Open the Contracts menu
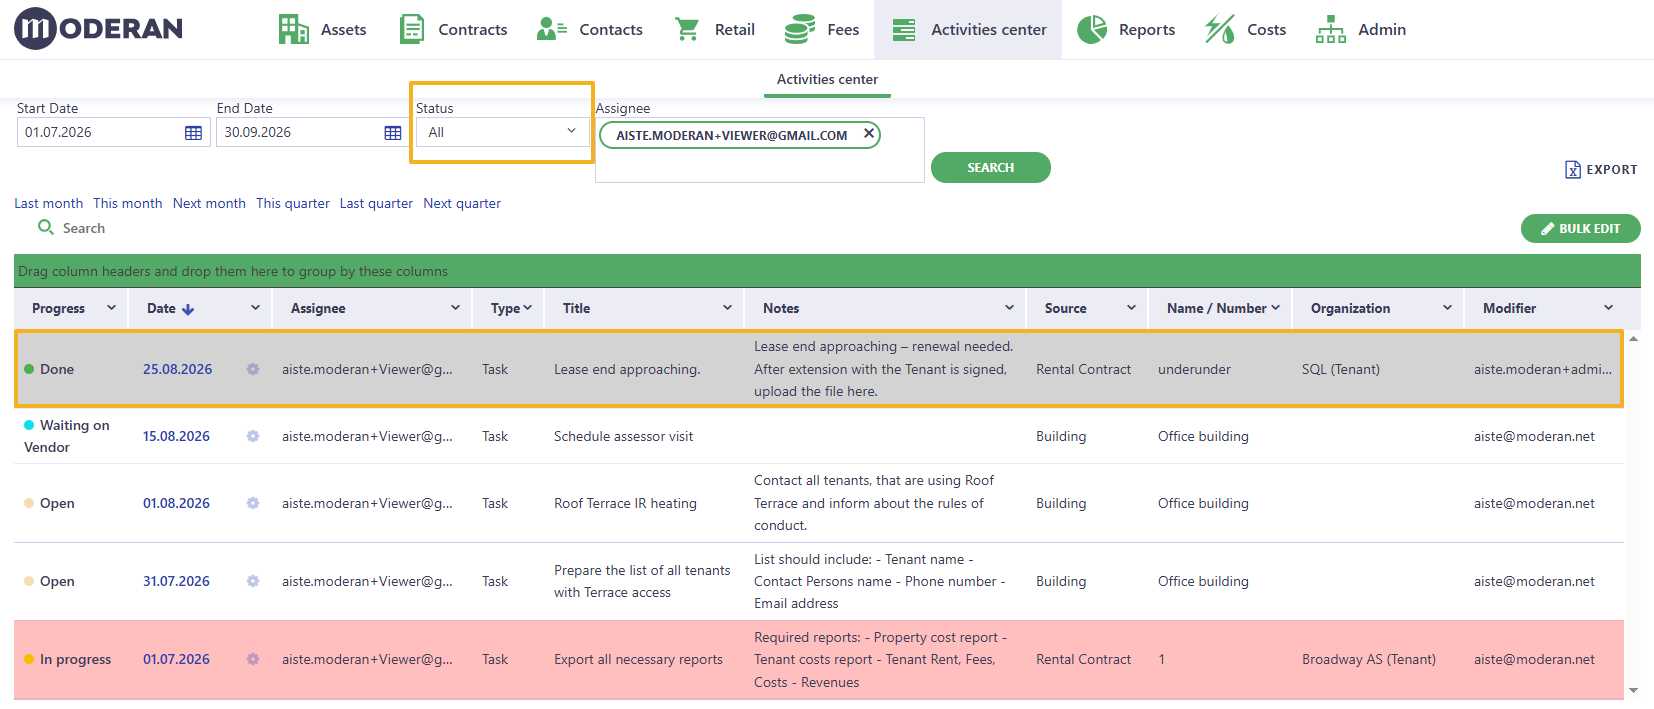Viewport: 1654px width, 709px height. [x=453, y=30]
